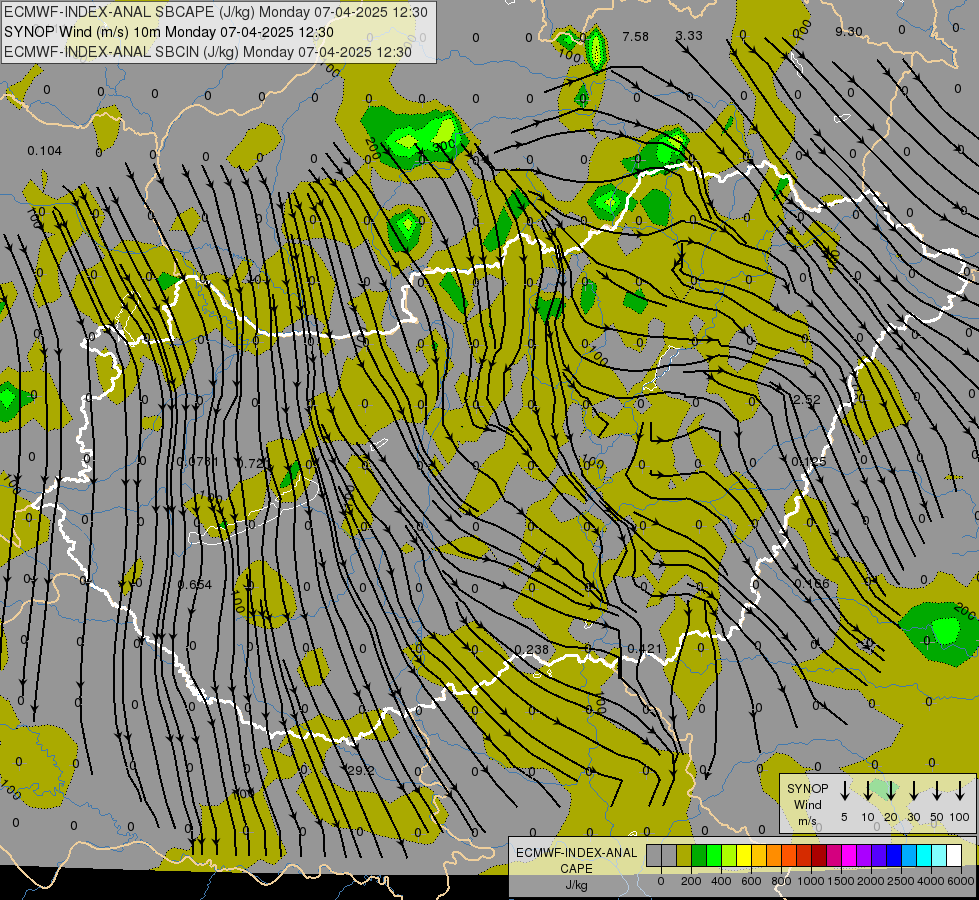The image size is (979, 900).
Task: Click the legend tick label 4000
Action: 931,881
